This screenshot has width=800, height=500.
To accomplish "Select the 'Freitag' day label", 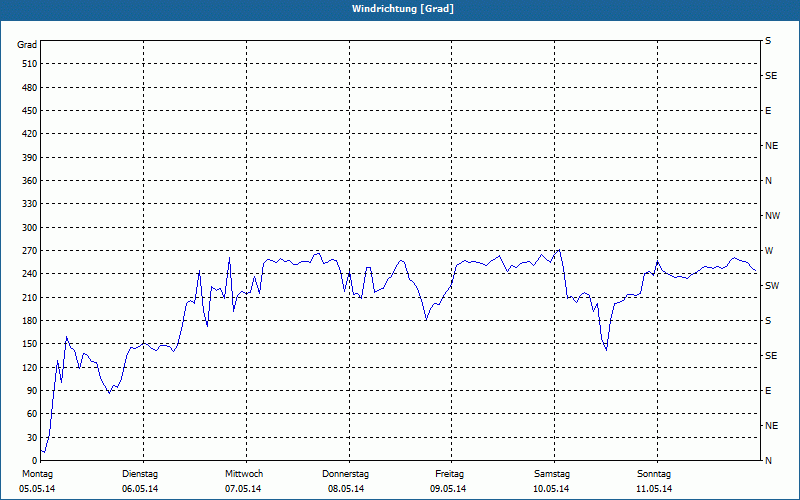I will point(449,474).
